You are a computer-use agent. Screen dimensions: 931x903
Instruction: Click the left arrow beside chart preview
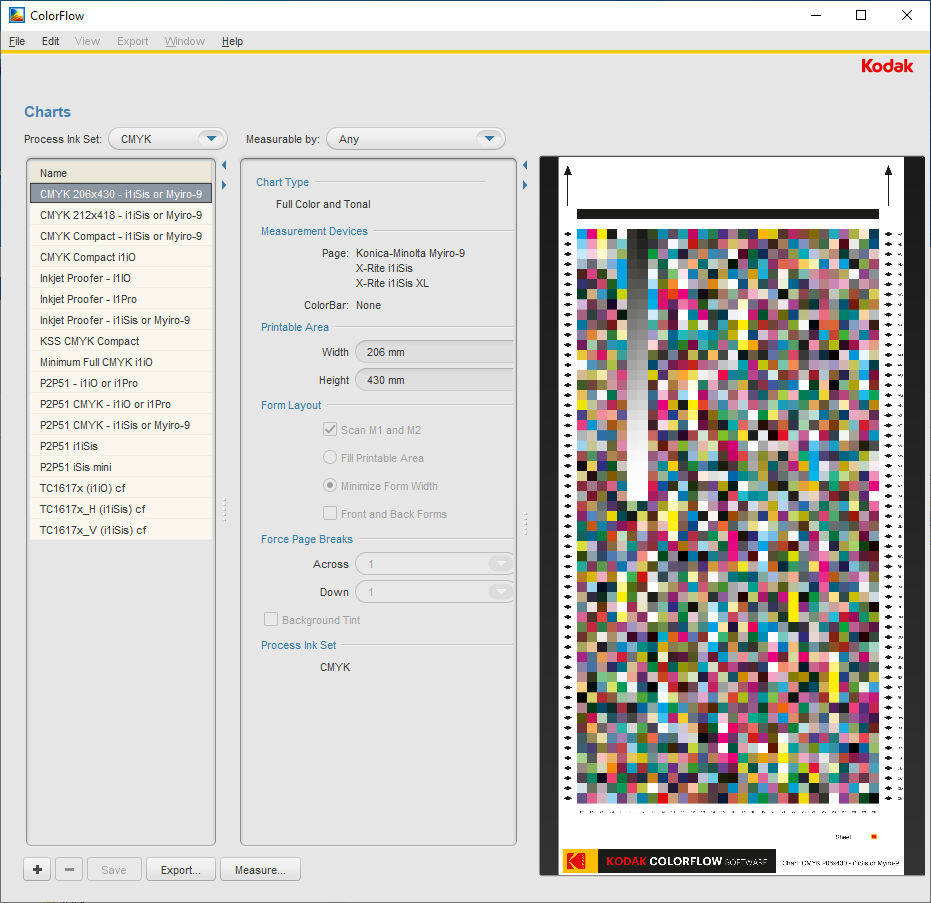[x=525, y=165]
